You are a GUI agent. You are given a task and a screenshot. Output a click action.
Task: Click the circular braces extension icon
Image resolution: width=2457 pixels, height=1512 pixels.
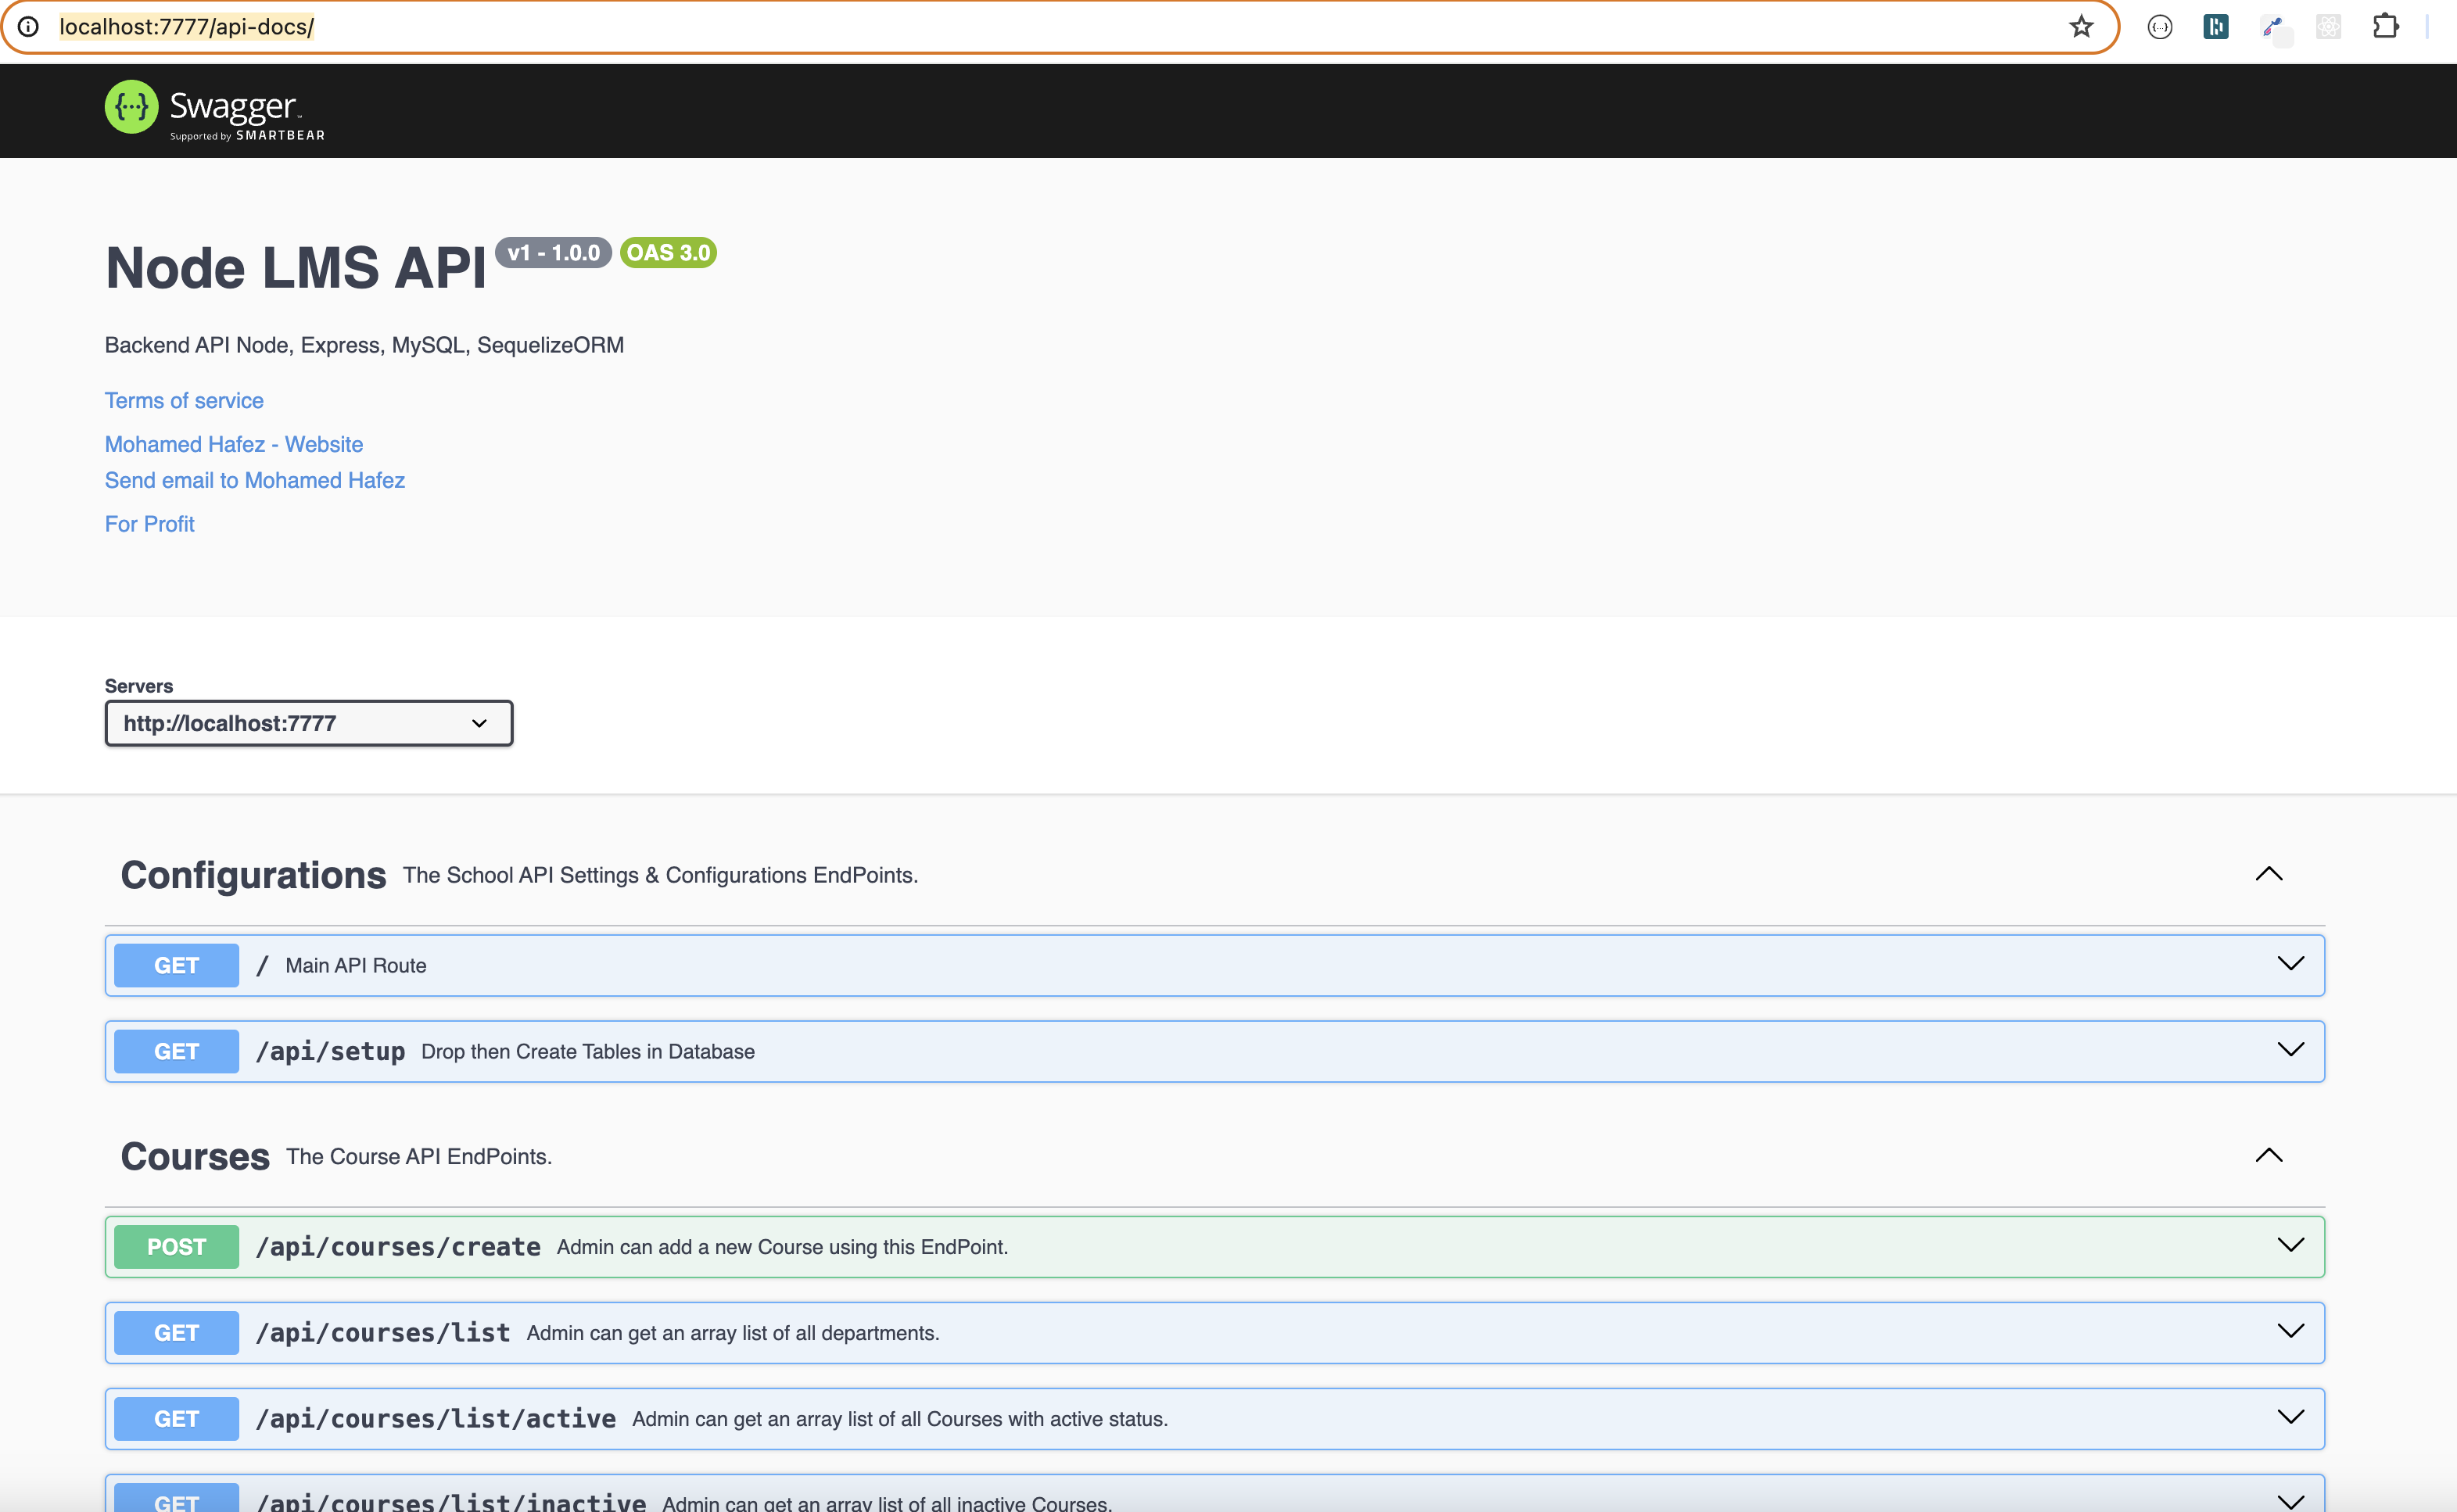coord(2159,27)
